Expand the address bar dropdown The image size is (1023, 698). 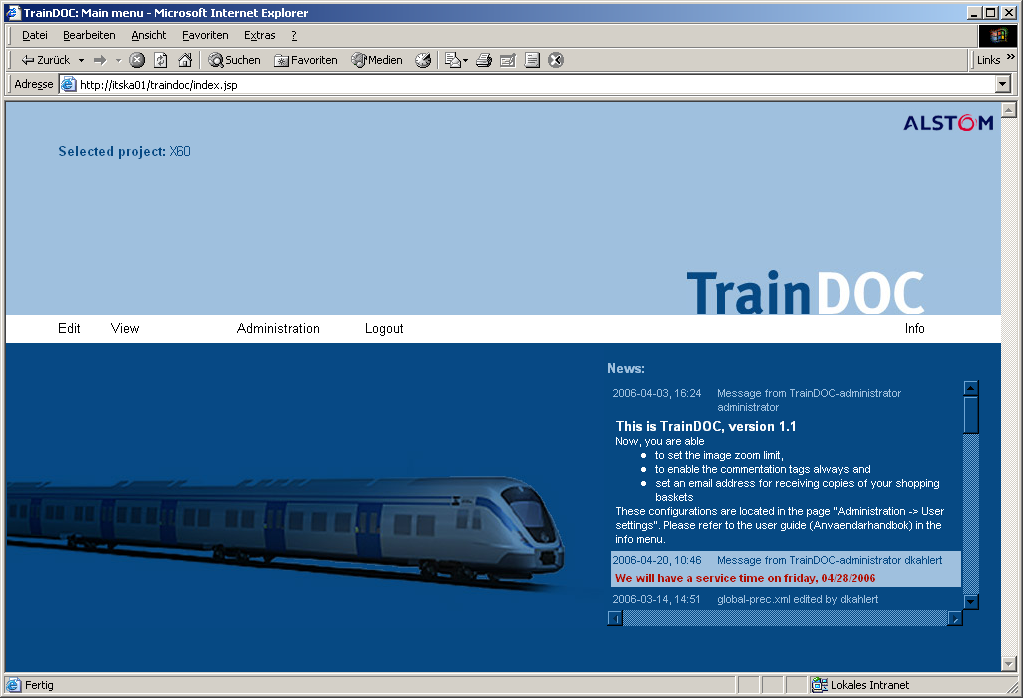click(1003, 84)
